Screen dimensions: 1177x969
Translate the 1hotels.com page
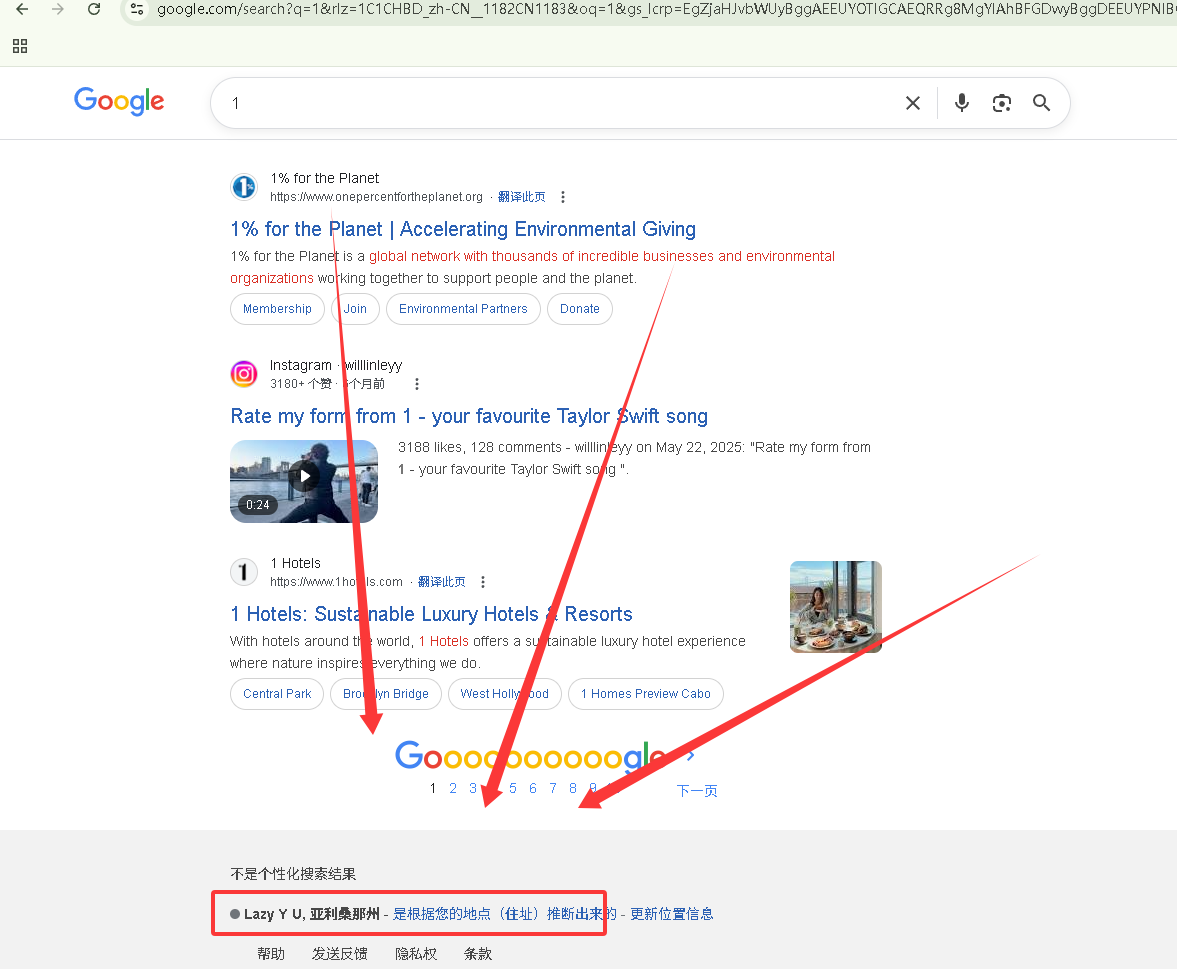coord(441,582)
